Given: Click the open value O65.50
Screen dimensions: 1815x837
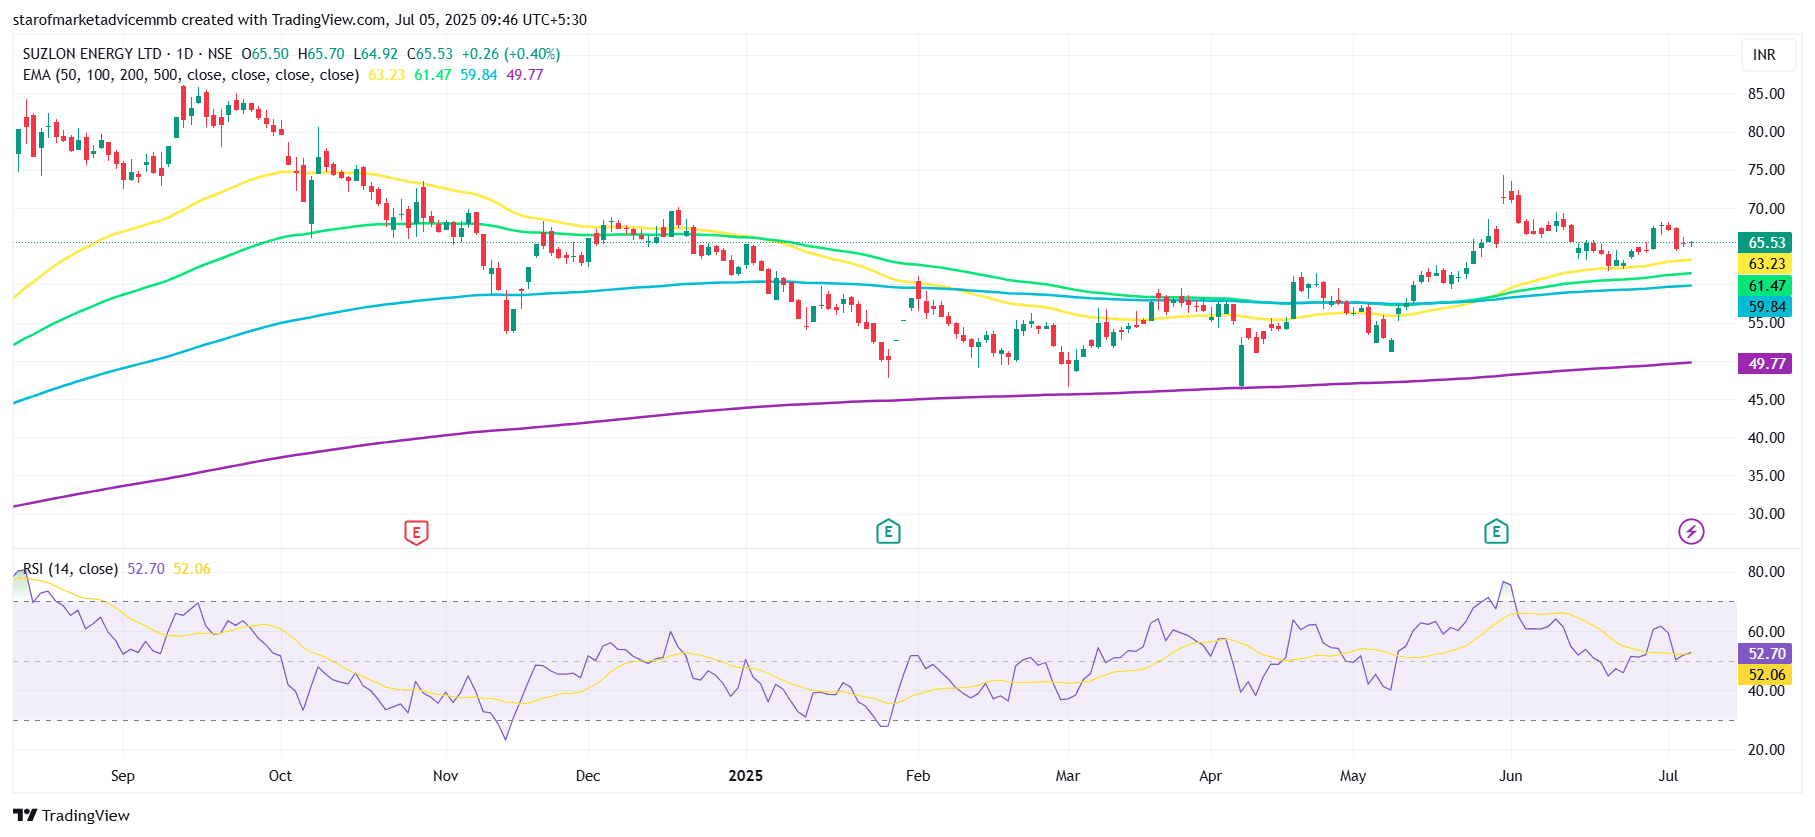Looking at the screenshot, I should (x=265, y=54).
